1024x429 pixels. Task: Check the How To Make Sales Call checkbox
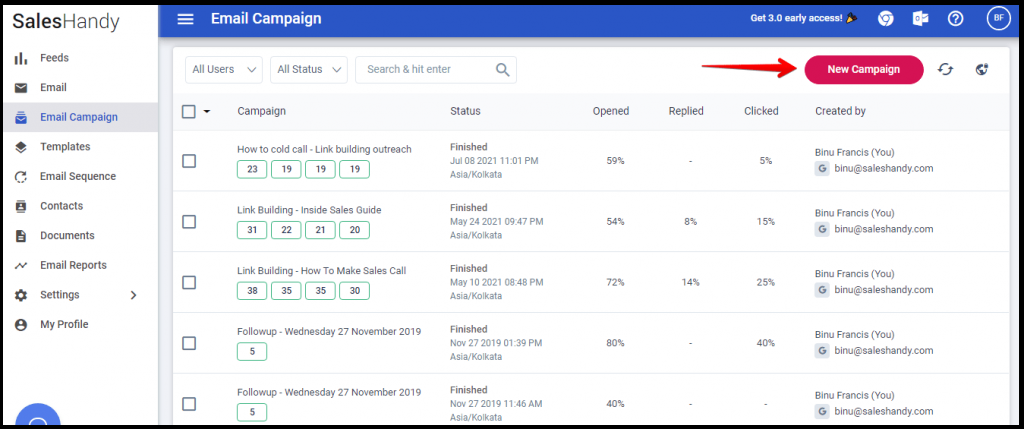[189, 282]
